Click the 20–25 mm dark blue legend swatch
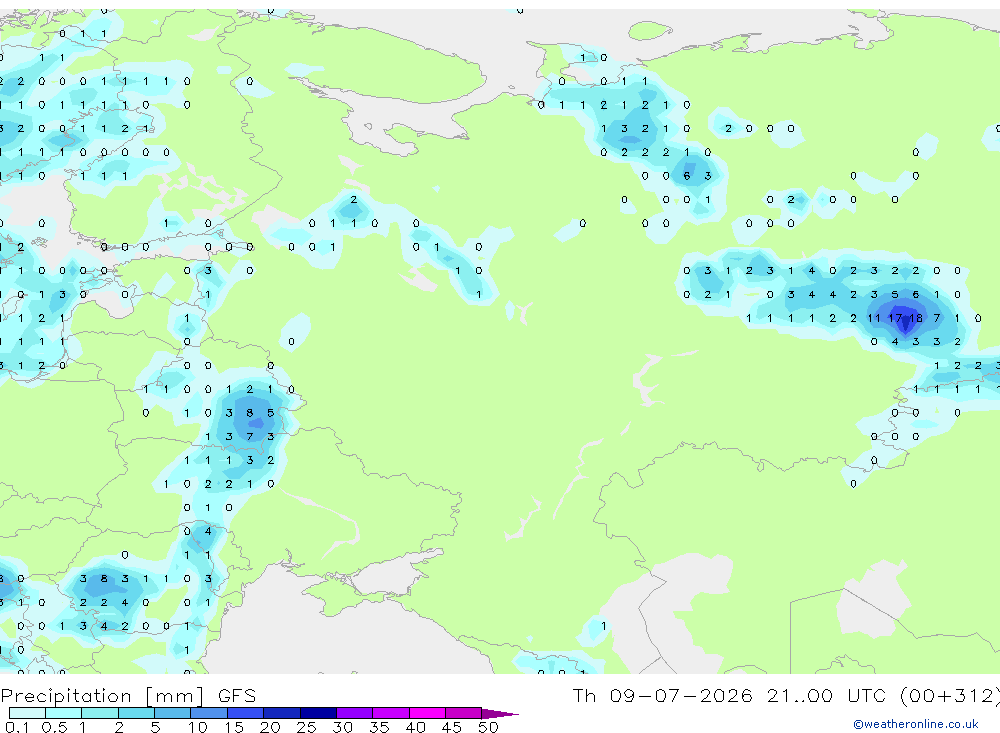Screen dimensions: 1000x733 (x=281, y=713)
